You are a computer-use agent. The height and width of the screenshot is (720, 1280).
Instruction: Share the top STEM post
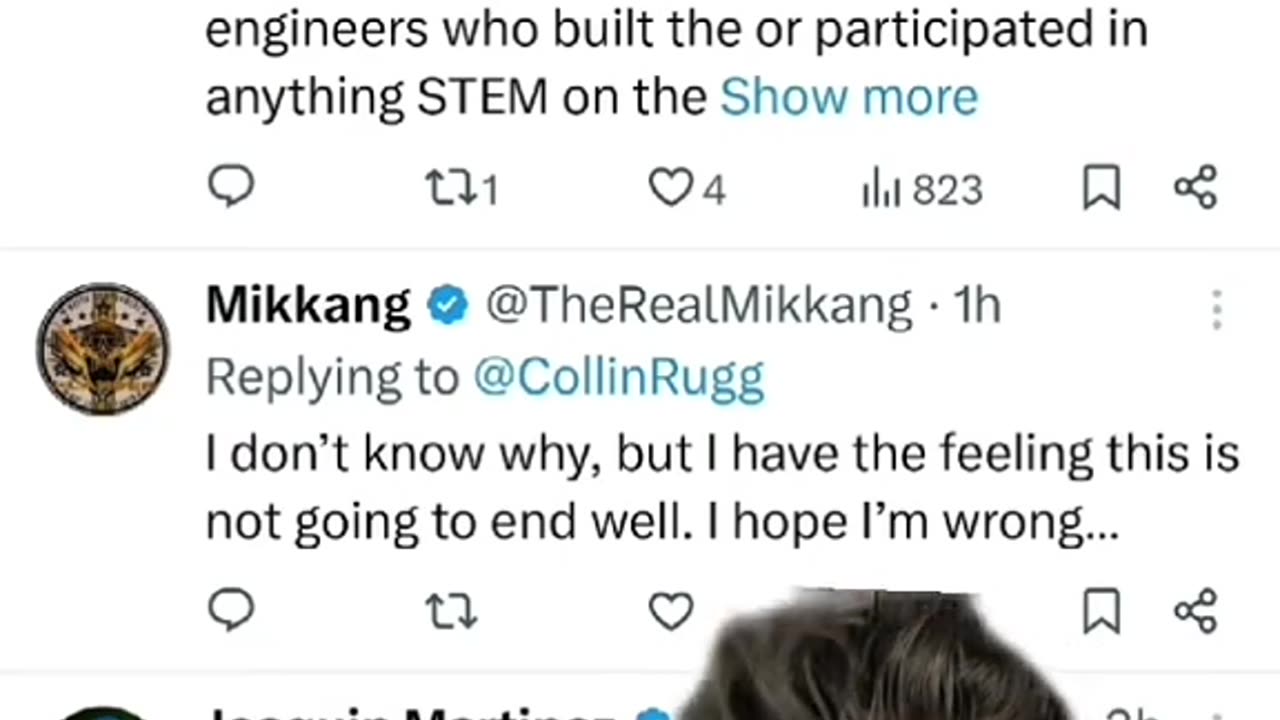point(1195,188)
